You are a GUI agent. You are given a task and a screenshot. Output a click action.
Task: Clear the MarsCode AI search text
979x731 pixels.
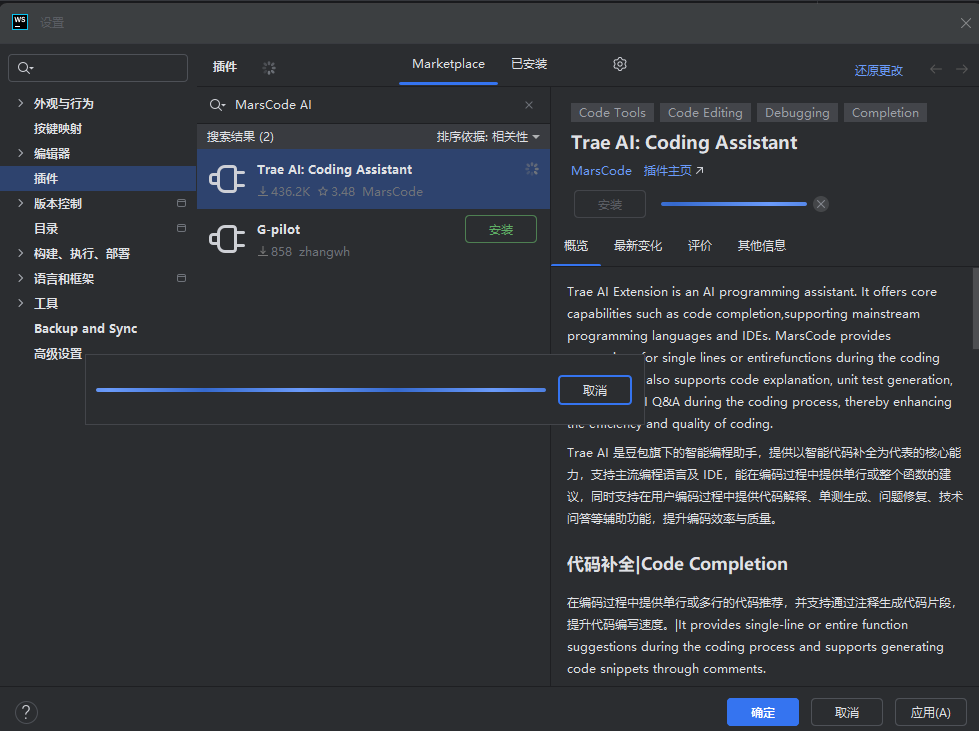point(529,105)
